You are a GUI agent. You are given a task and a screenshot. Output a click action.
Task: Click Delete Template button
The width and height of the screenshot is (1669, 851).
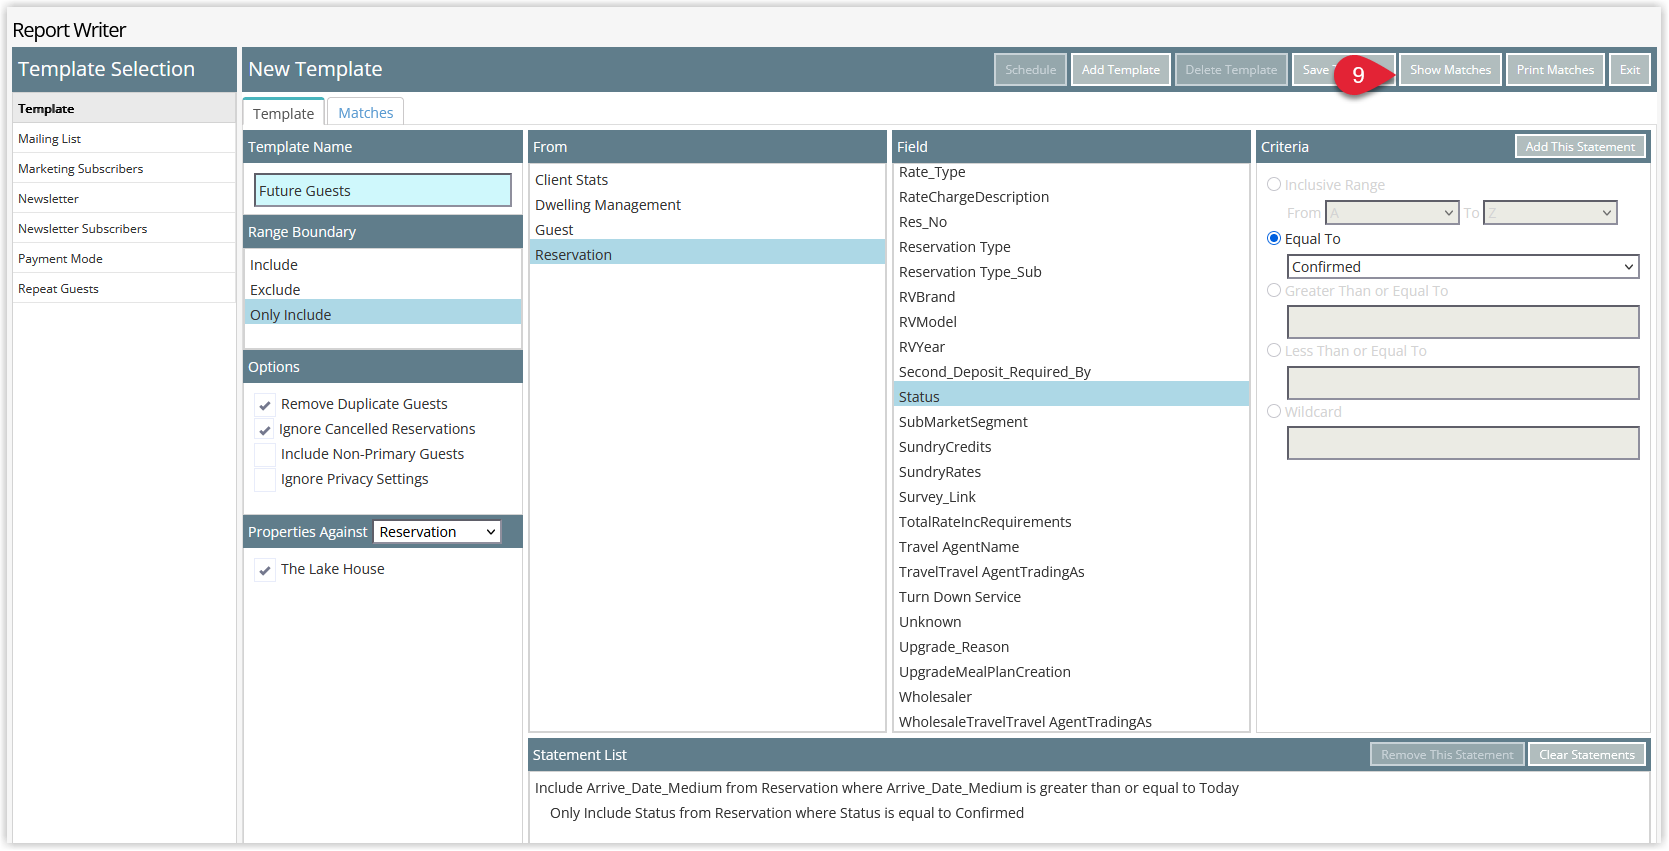[1231, 70]
